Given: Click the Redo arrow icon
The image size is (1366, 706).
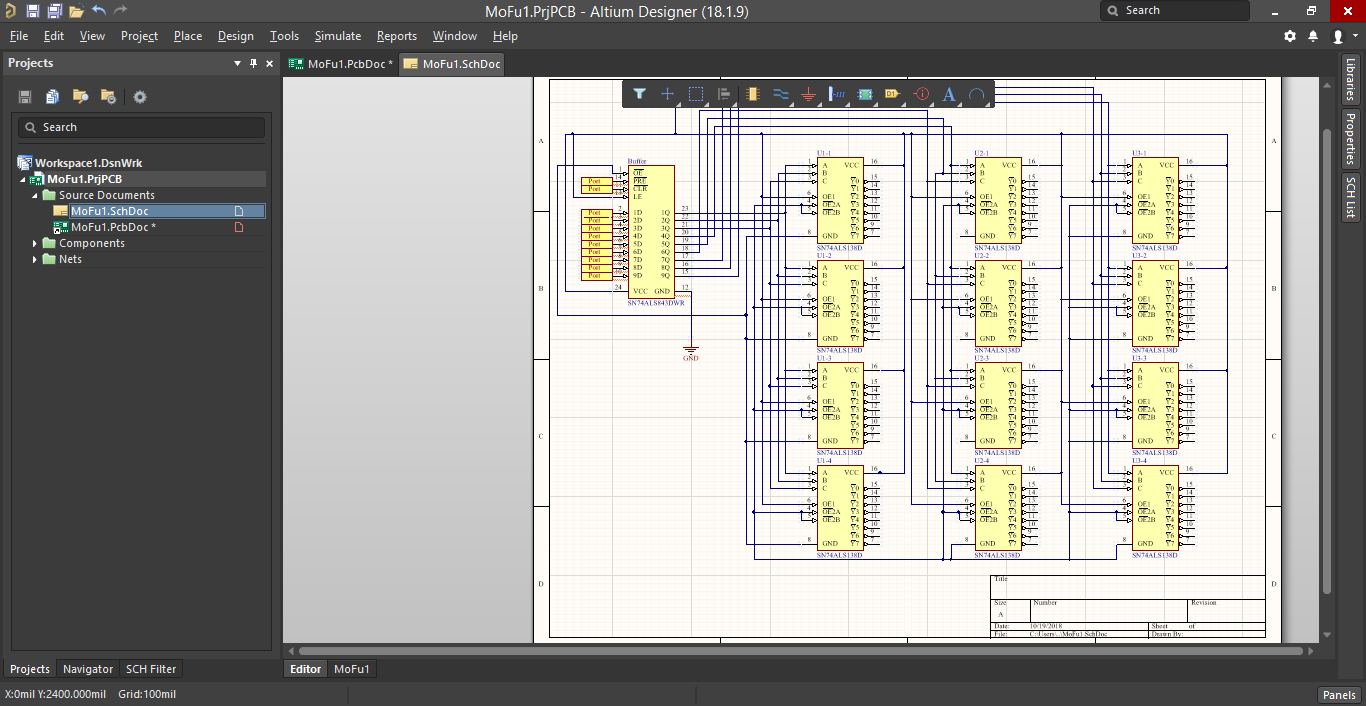Looking at the screenshot, I should click(121, 11).
